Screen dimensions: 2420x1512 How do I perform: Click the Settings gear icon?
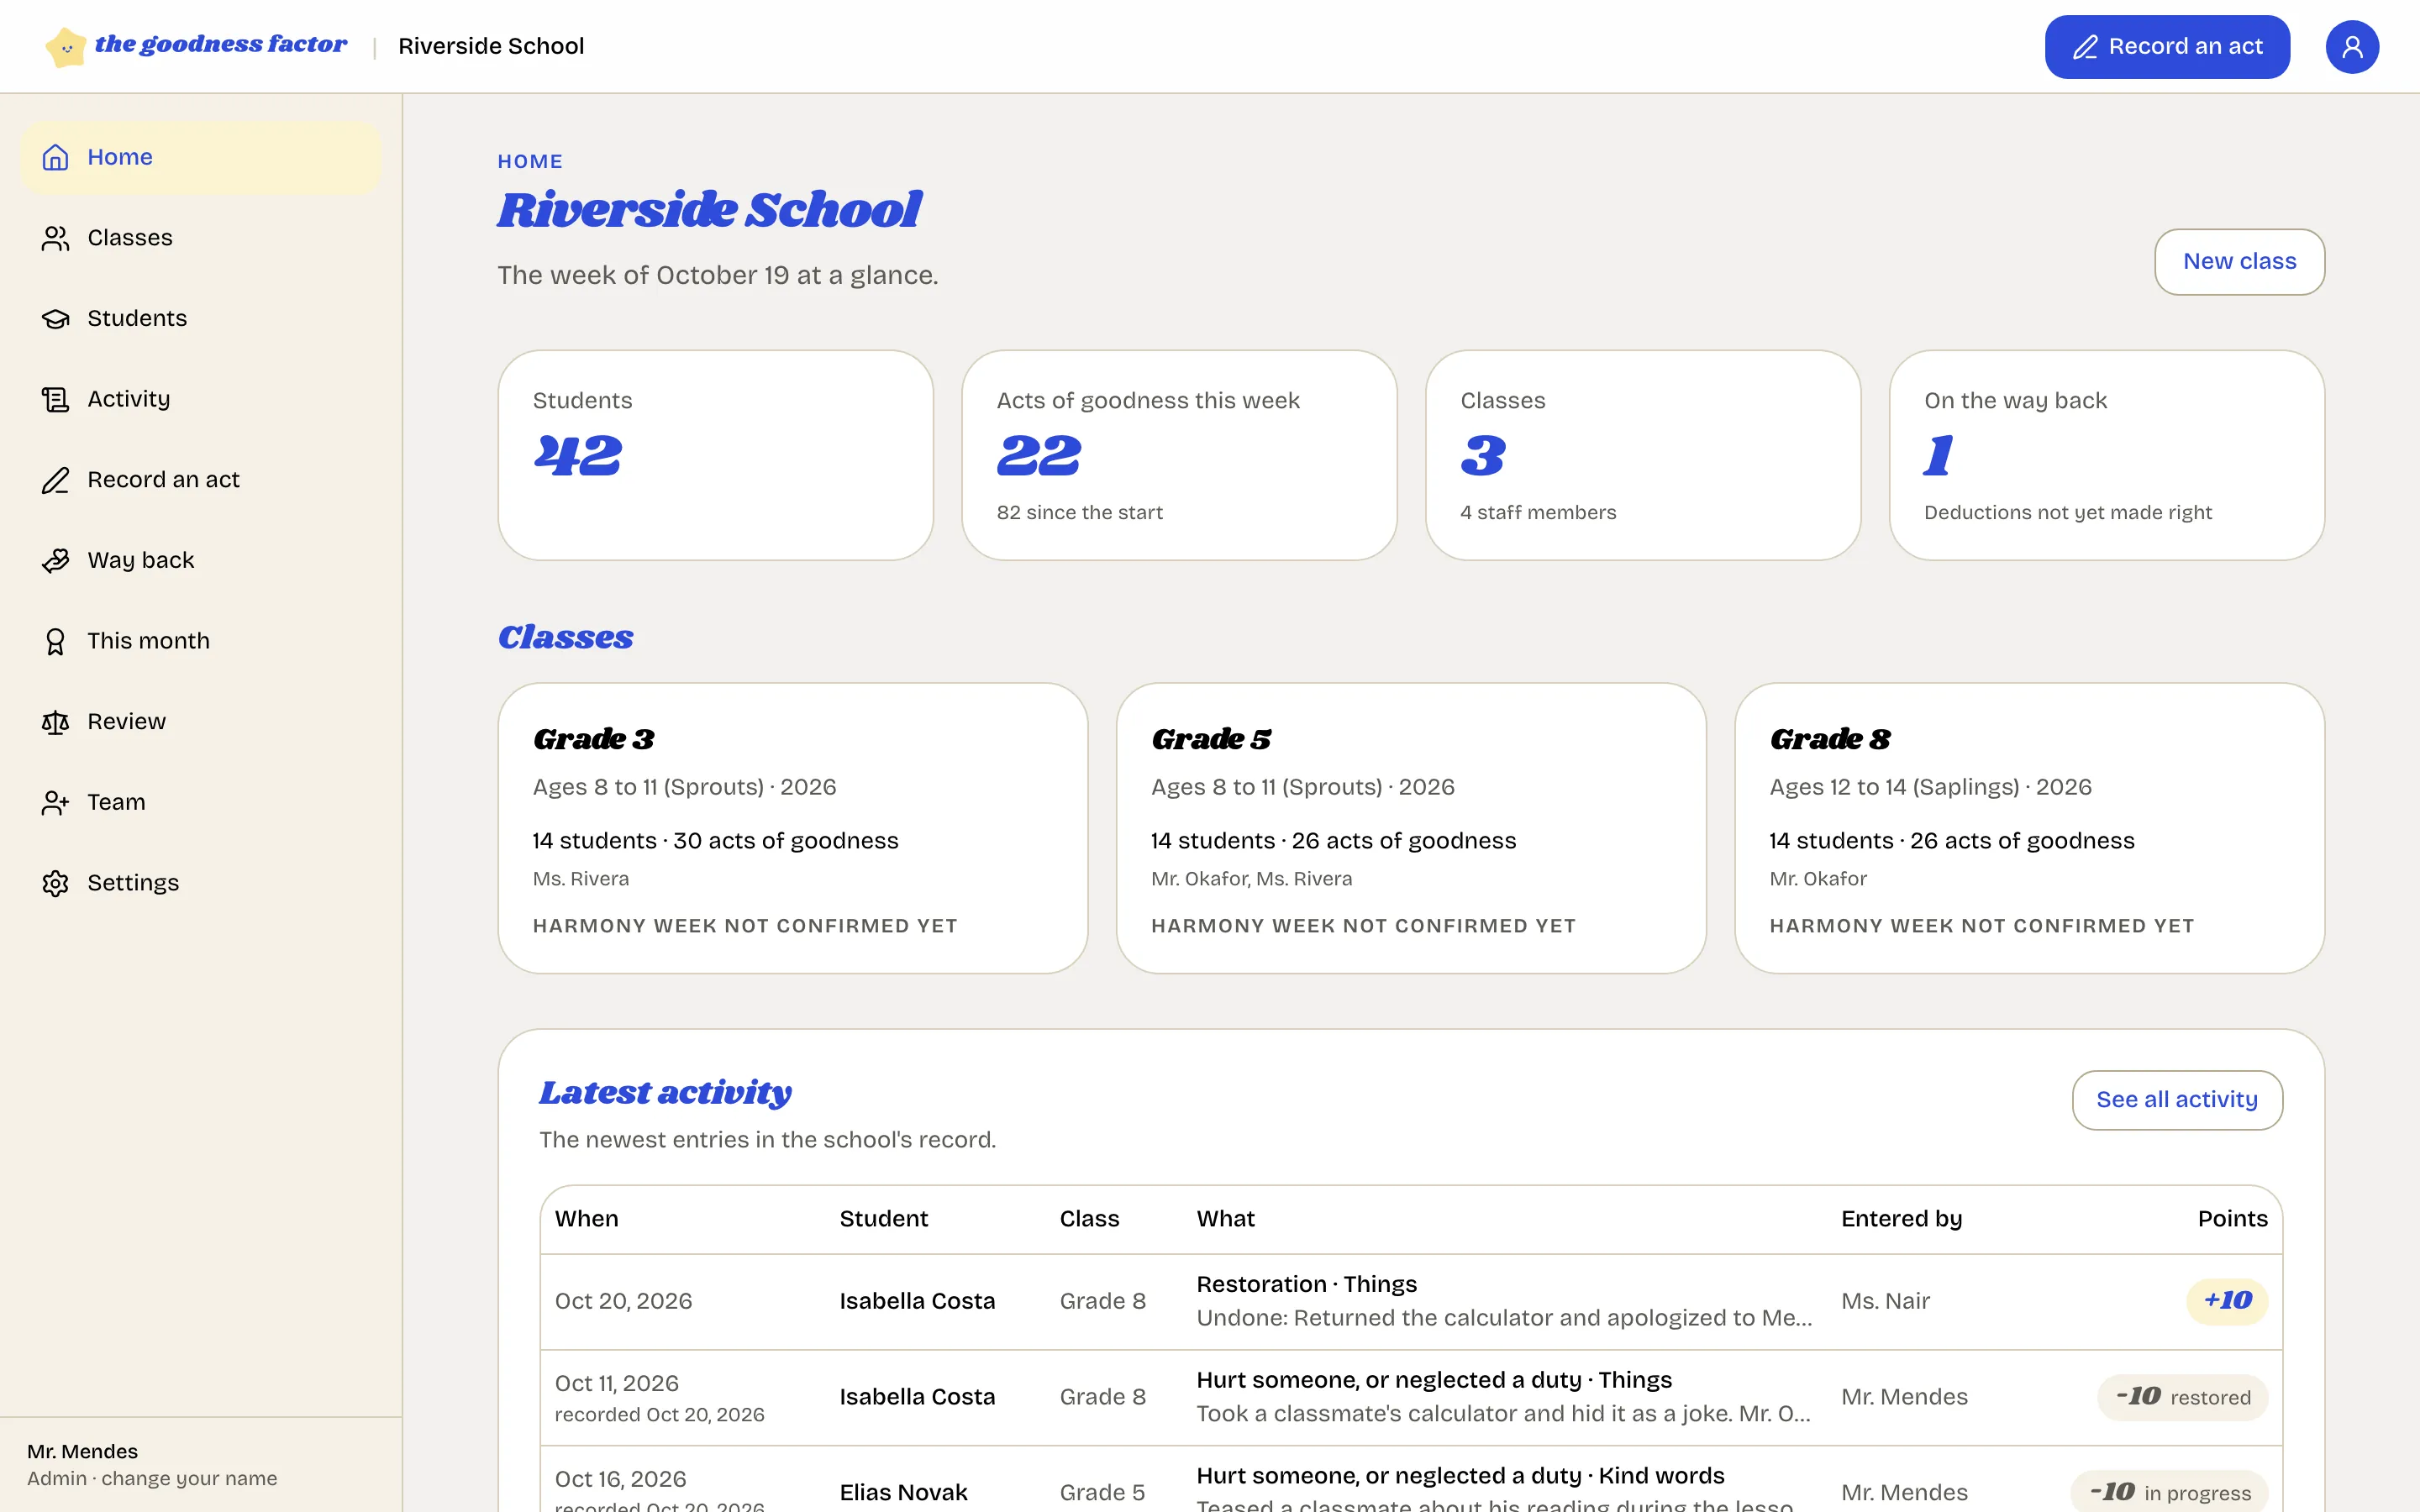tap(55, 883)
